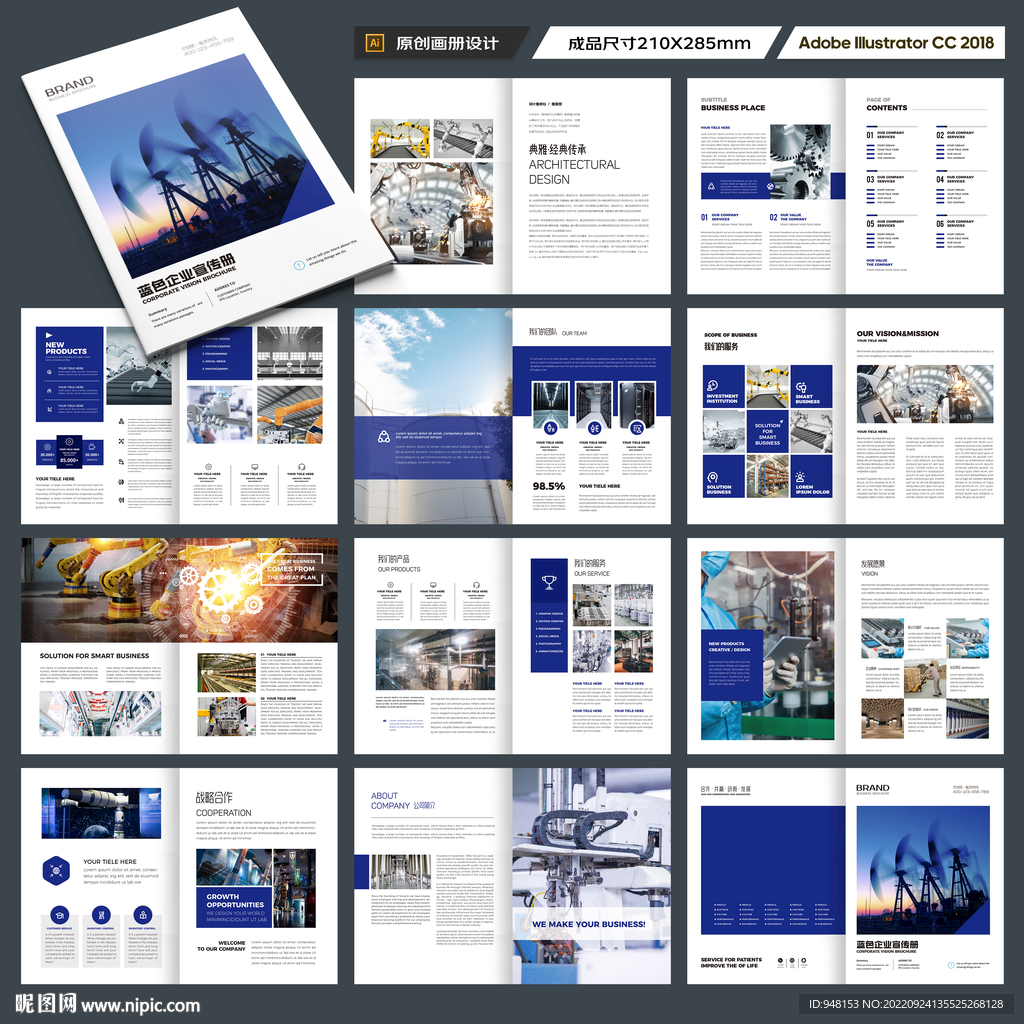Click the "ABOUT COMPANY" heading
1024x1024 pixels.
point(391,801)
